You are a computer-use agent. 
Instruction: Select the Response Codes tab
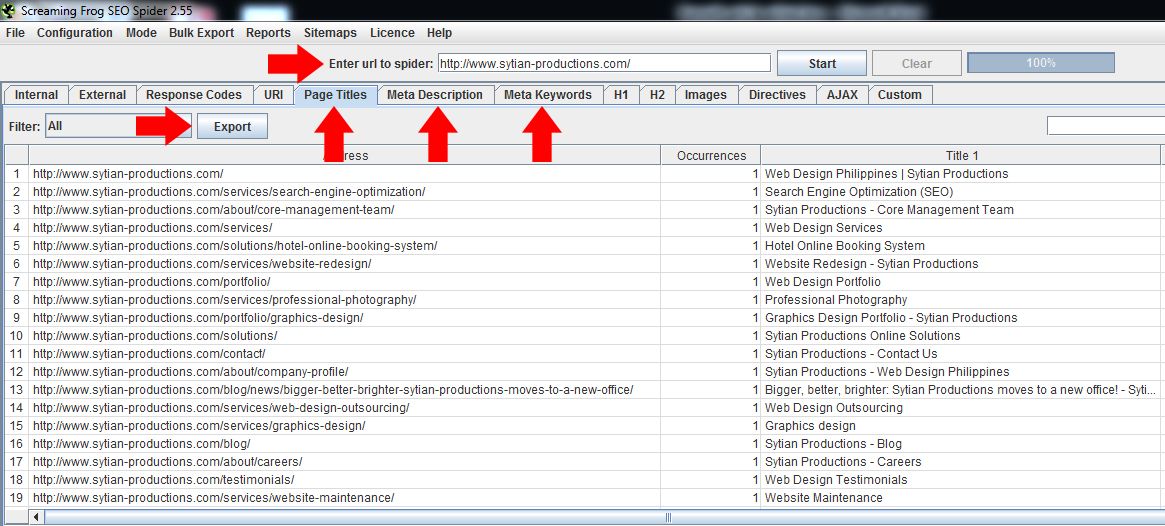[193, 95]
